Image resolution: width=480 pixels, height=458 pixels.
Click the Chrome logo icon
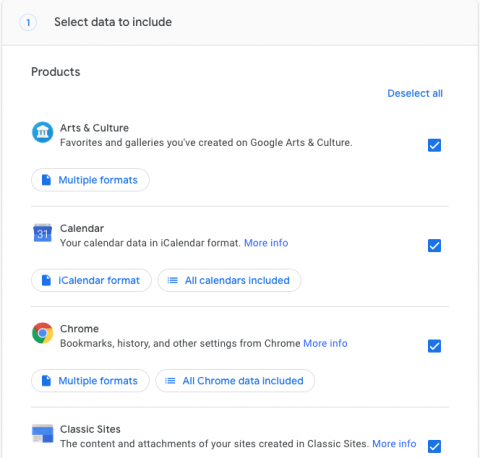(42, 333)
